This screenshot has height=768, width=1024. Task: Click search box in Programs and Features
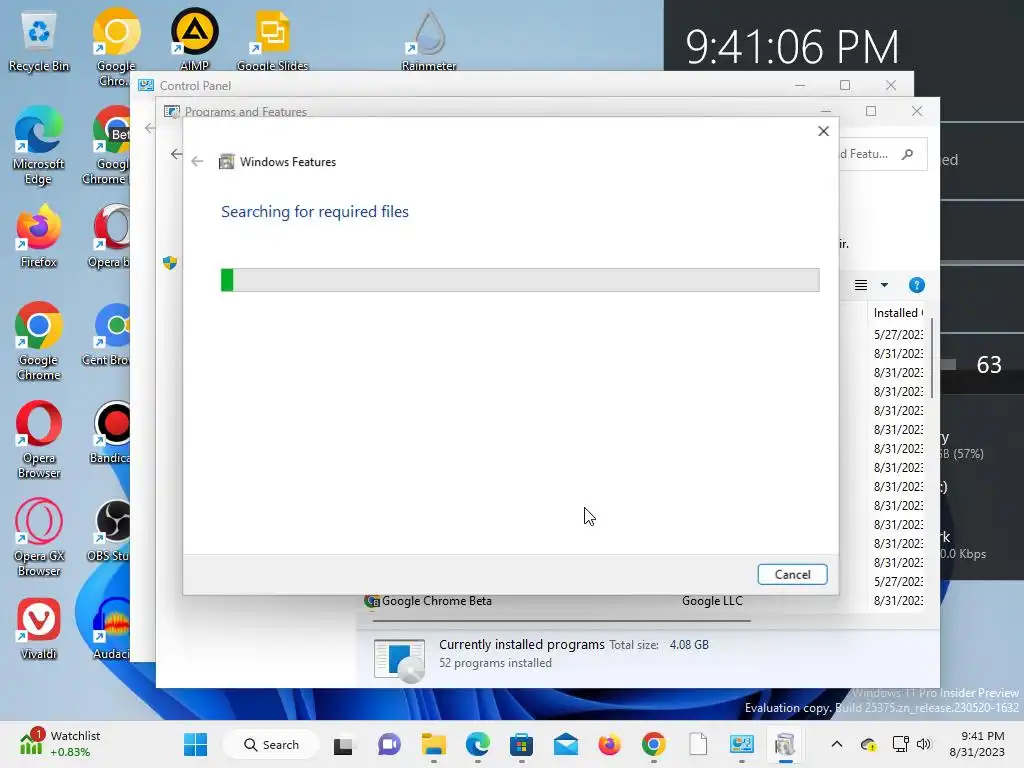click(x=882, y=154)
